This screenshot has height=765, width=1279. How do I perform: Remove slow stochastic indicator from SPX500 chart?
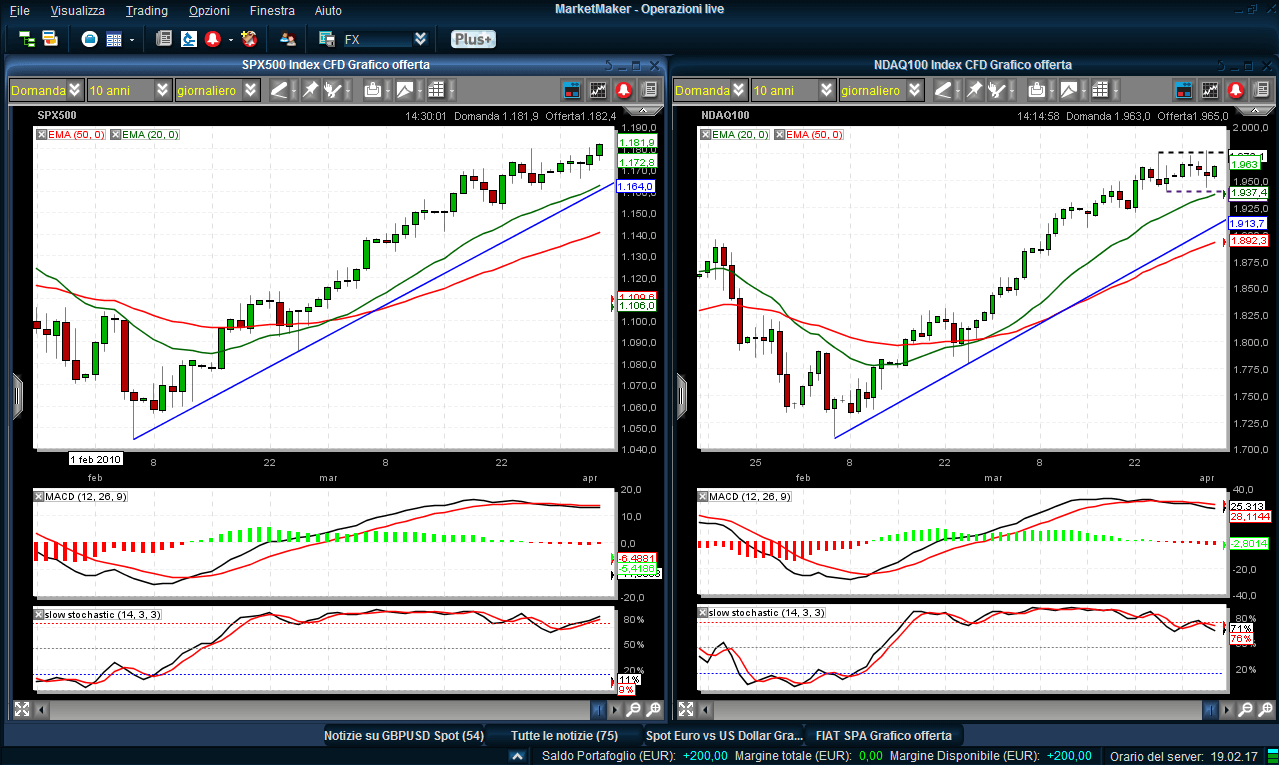pyautogui.click(x=39, y=614)
